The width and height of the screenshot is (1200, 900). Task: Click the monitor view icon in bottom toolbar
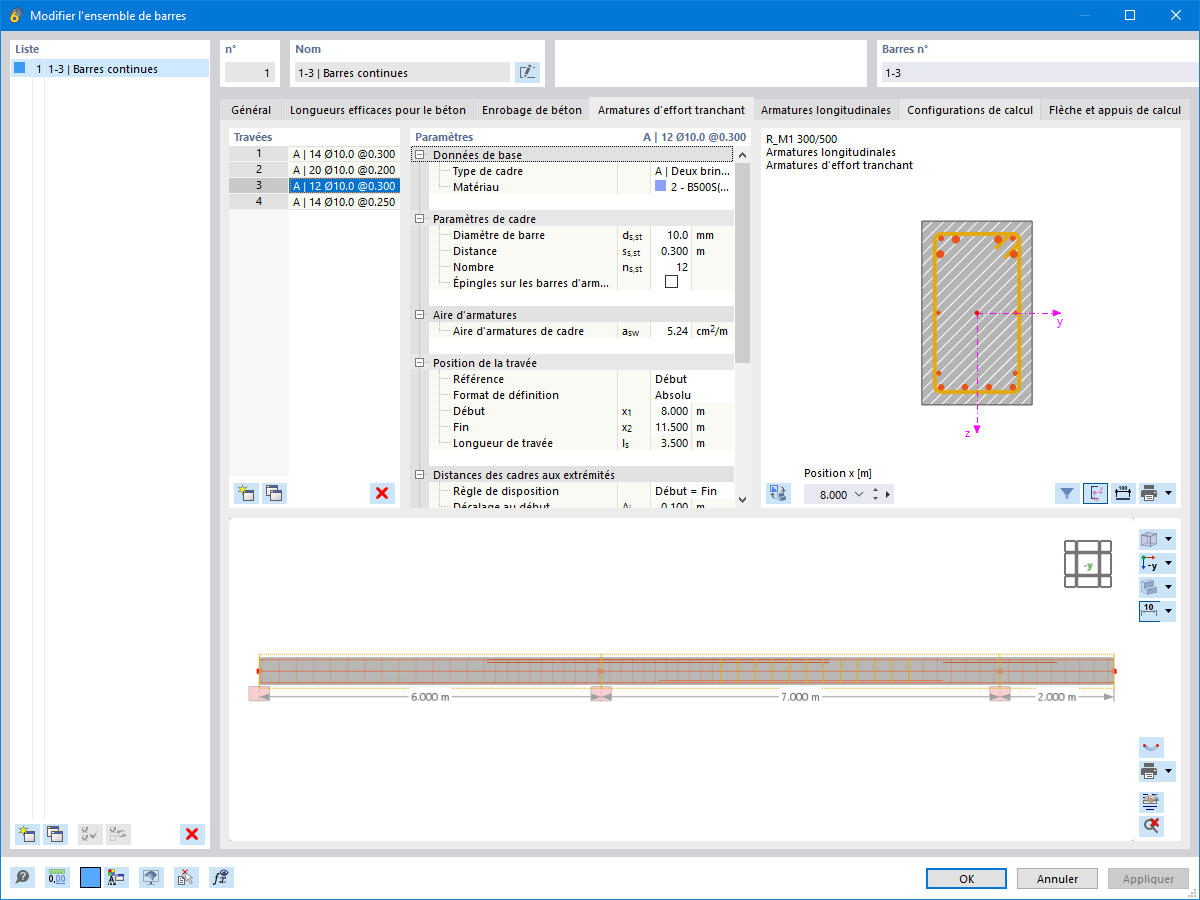pyautogui.click(x=151, y=878)
